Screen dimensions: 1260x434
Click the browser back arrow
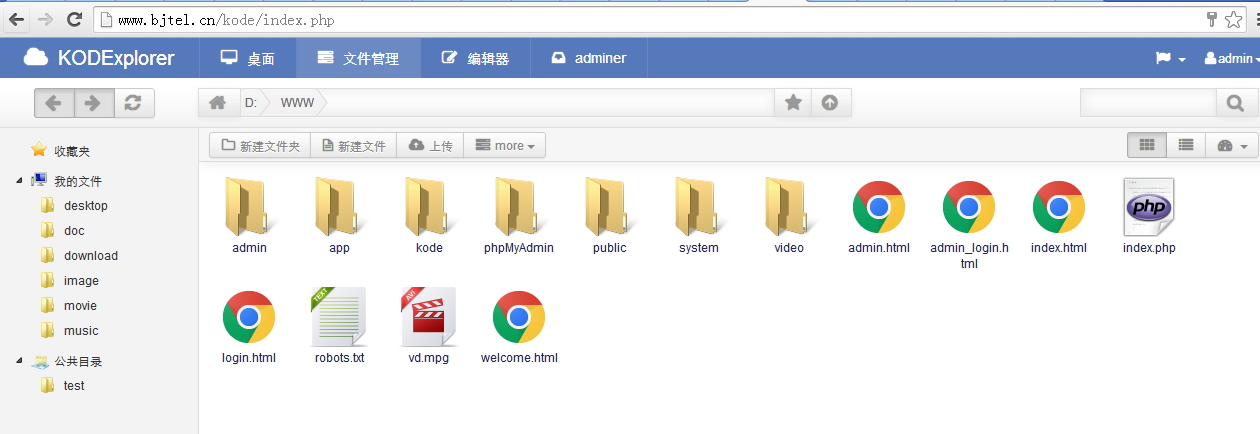pyautogui.click(x=17, y=19)
